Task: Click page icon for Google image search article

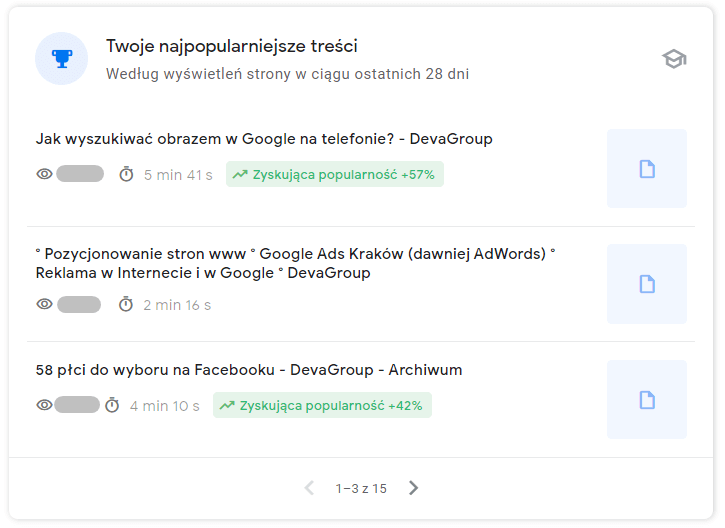Action: [646, 169]
